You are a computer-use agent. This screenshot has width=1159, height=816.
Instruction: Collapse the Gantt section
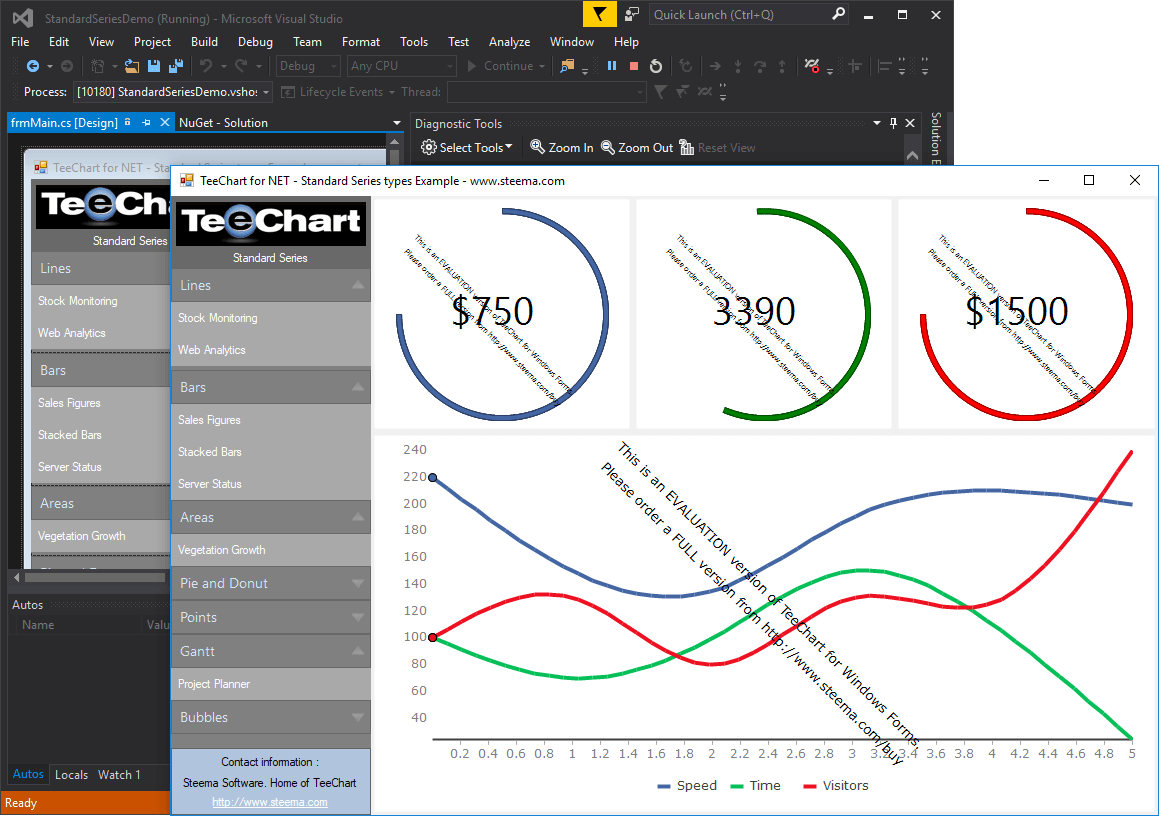click(358, 651)
